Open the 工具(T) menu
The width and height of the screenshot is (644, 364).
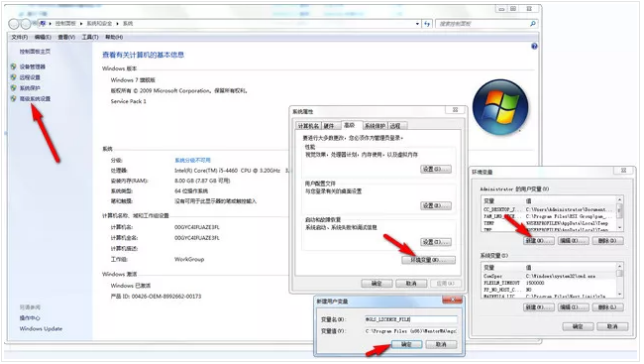tap(90, 37)
